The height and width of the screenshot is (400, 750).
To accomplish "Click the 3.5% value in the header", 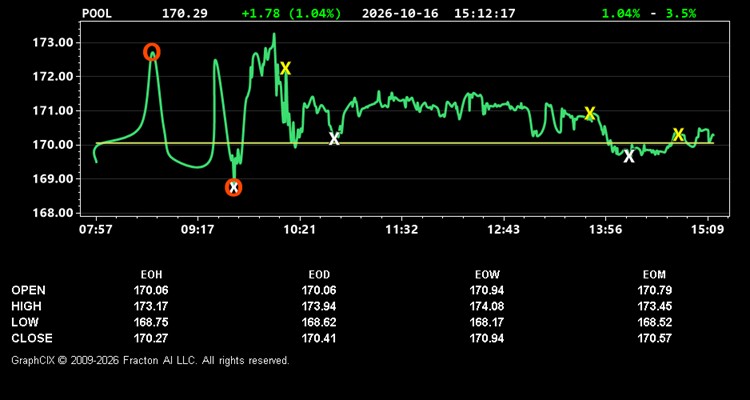I will tap(681, 13).
